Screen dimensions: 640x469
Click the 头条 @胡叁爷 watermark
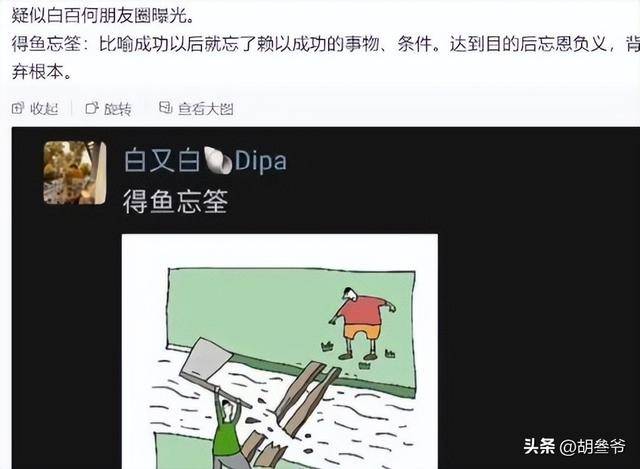point(574,446)
